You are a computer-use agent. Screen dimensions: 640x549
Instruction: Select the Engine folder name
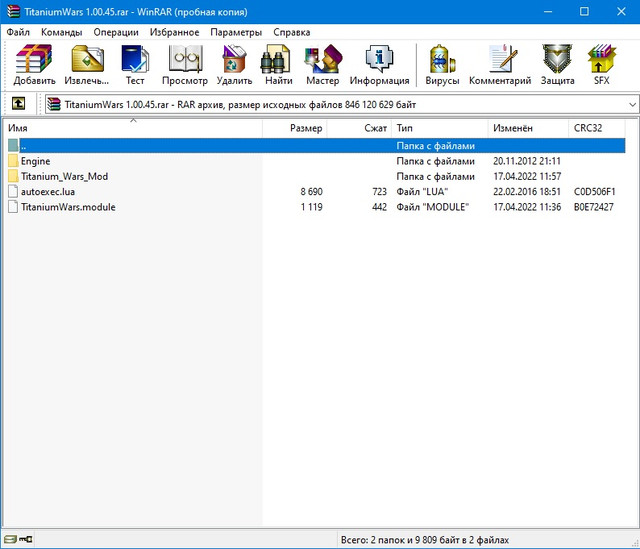36,161
